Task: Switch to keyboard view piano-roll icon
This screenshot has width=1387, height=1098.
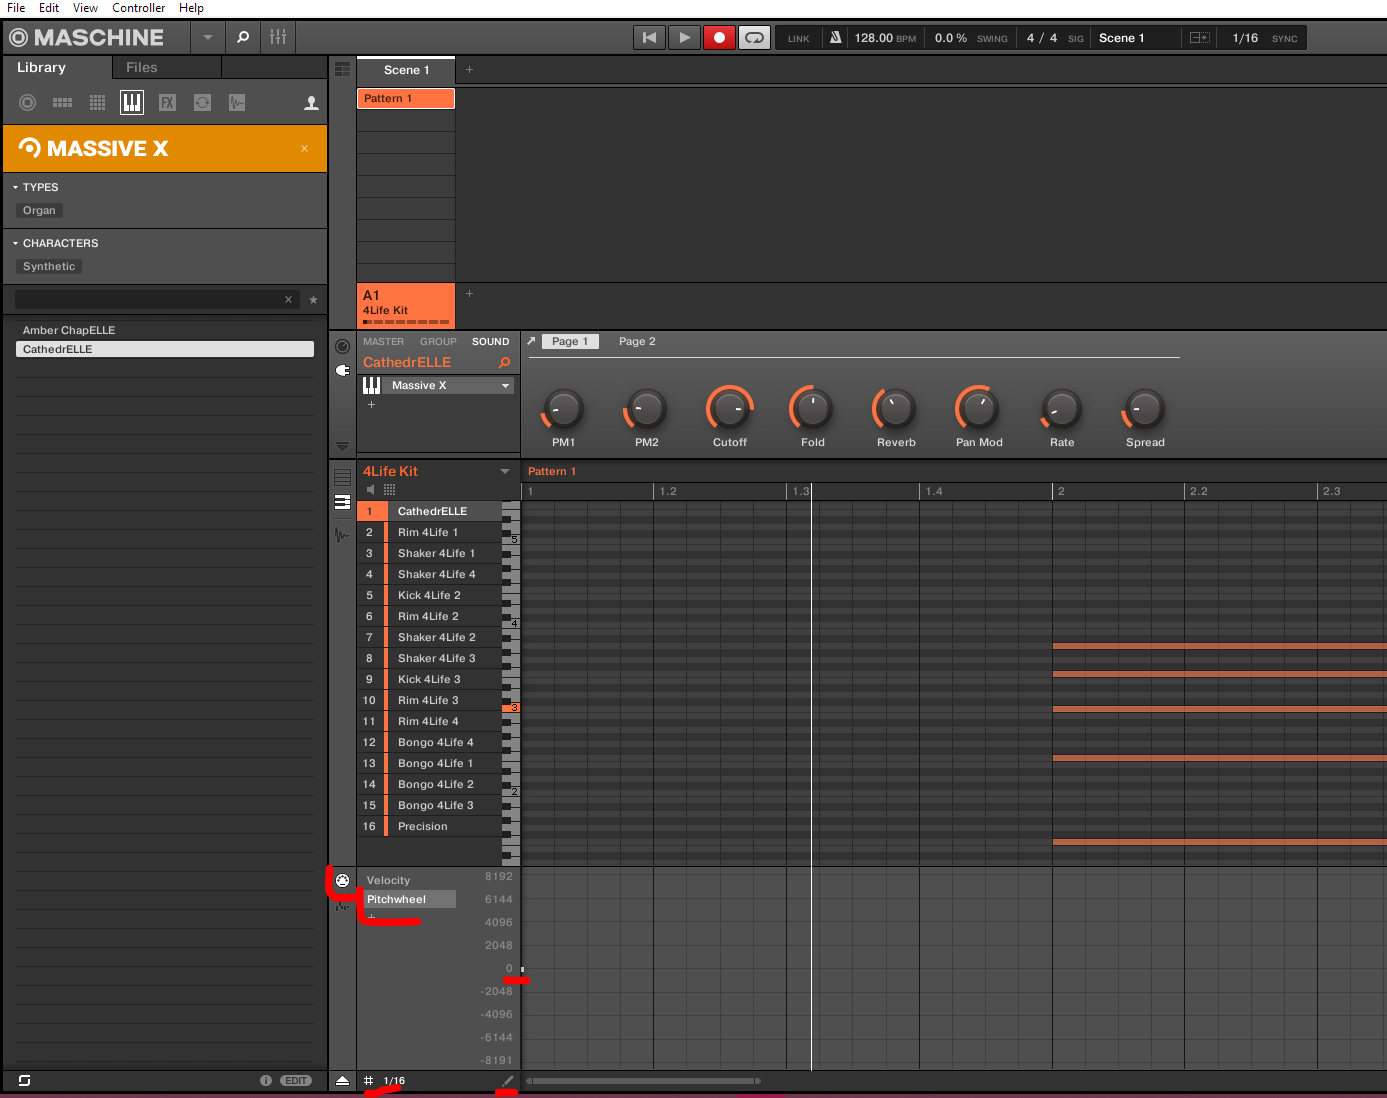Action: pyautogui.click(x=342, y=502)
